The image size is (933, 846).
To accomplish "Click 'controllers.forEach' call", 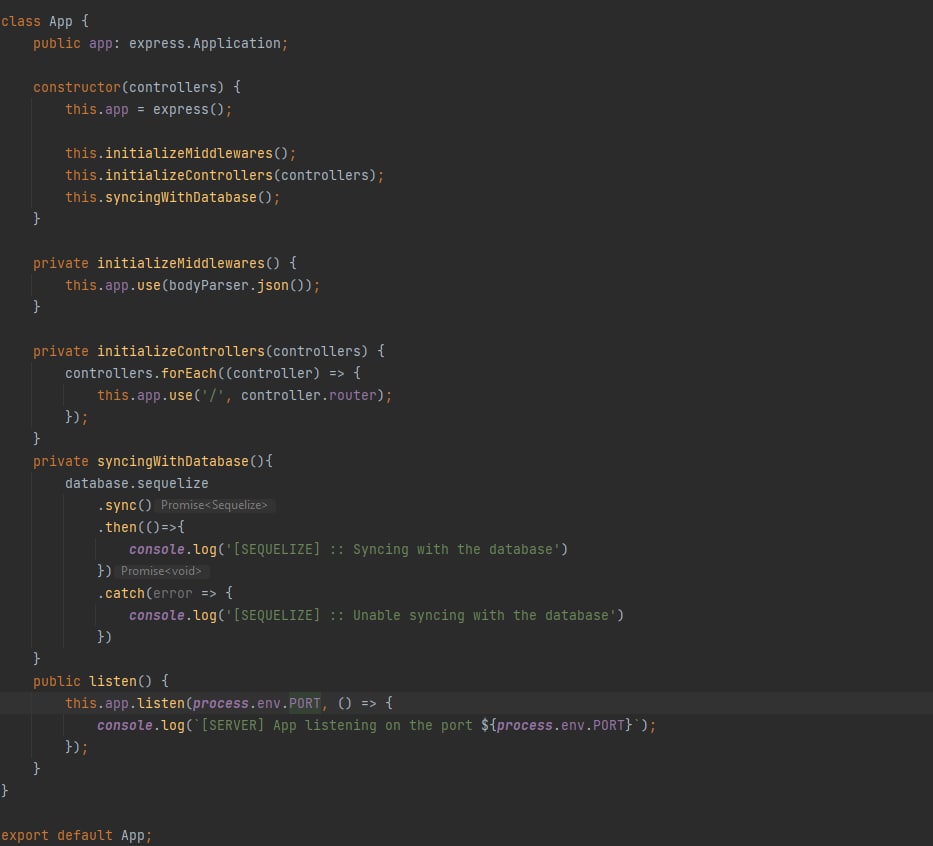I will (x=141, y=374).
